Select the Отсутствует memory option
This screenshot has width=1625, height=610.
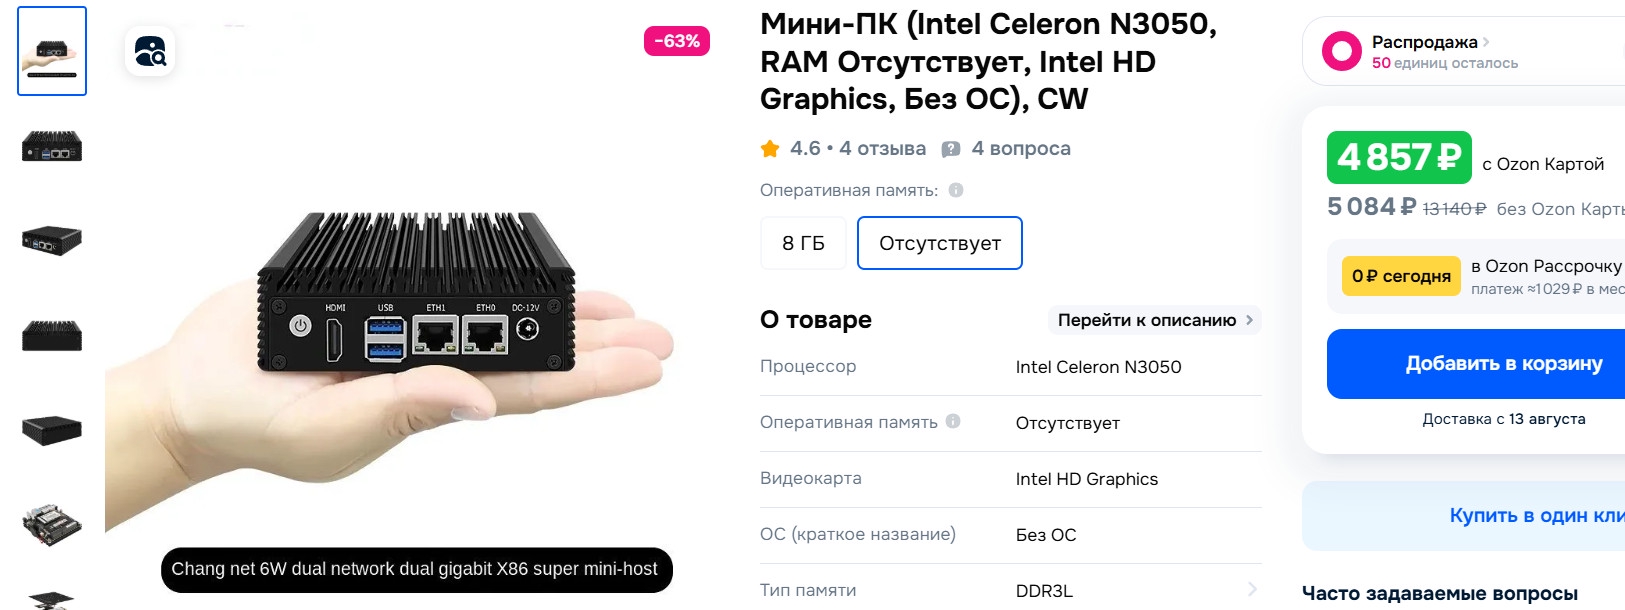coord(939,243)
